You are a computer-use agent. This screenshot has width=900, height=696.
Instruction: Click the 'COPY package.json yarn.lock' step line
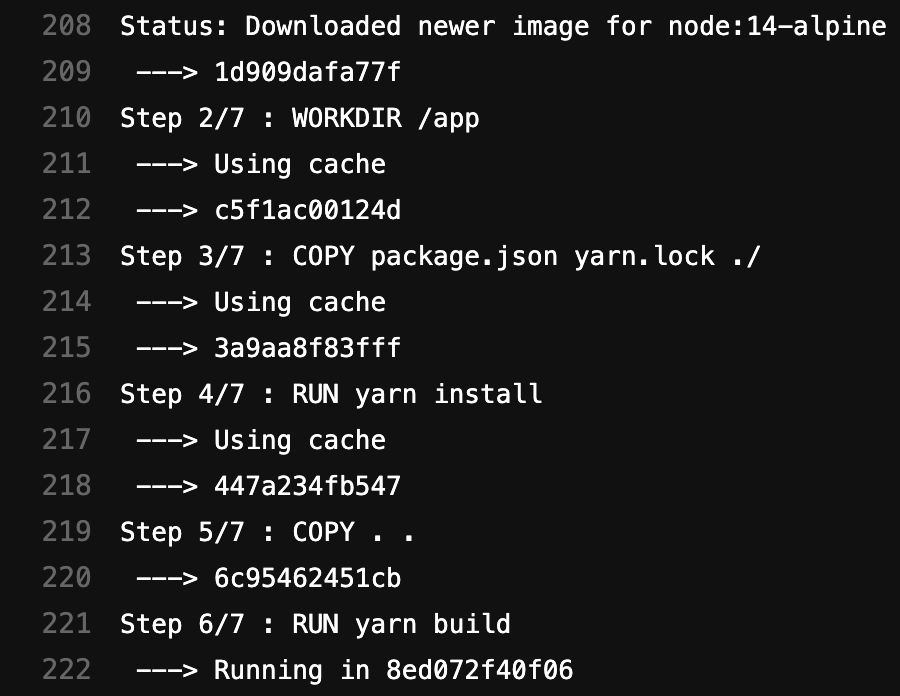tap(440, 256)
